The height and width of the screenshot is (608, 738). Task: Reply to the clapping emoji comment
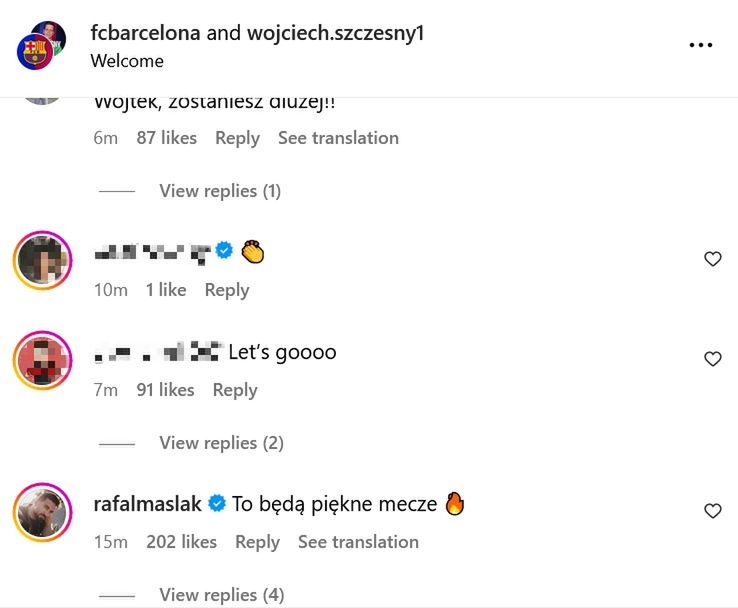(227, 290)
